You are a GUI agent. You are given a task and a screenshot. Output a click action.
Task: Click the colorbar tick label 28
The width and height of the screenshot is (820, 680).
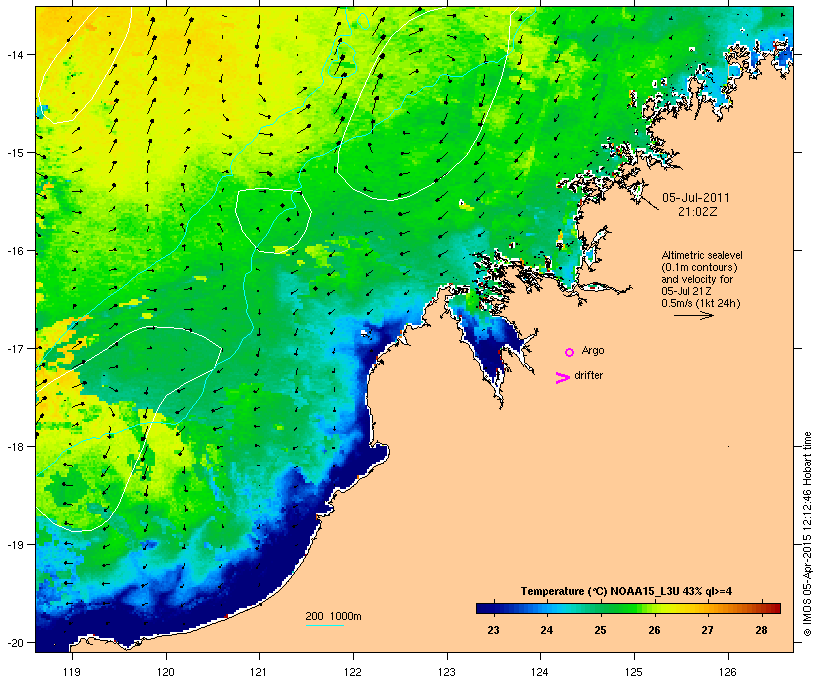point(761,630)
